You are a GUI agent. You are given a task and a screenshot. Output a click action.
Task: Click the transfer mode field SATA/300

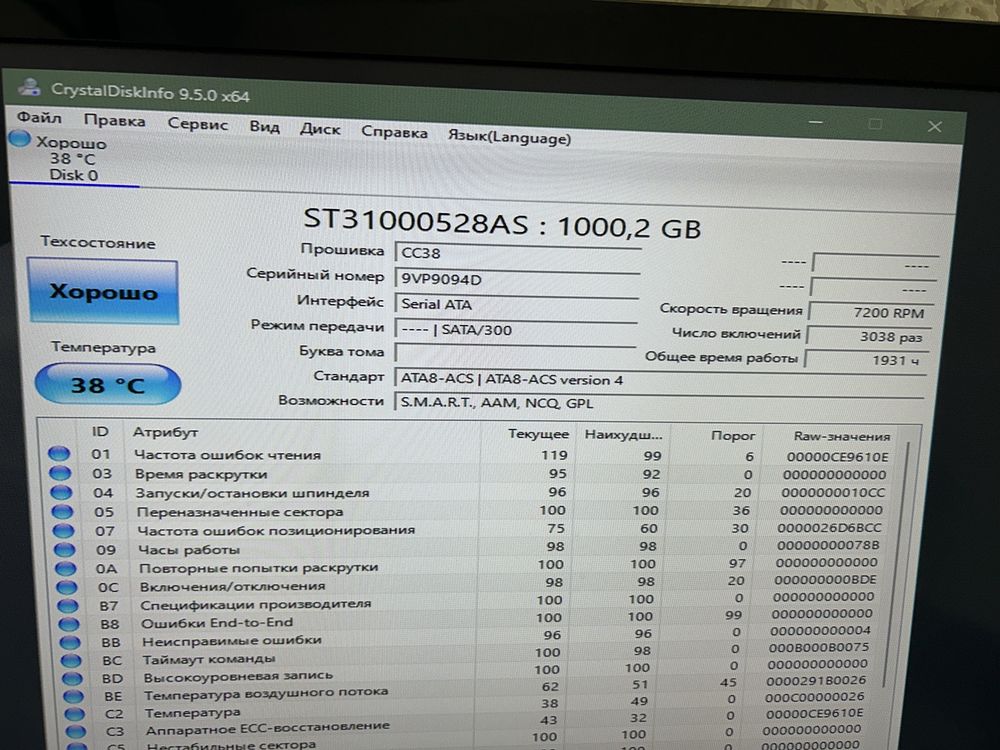(515, 330)
